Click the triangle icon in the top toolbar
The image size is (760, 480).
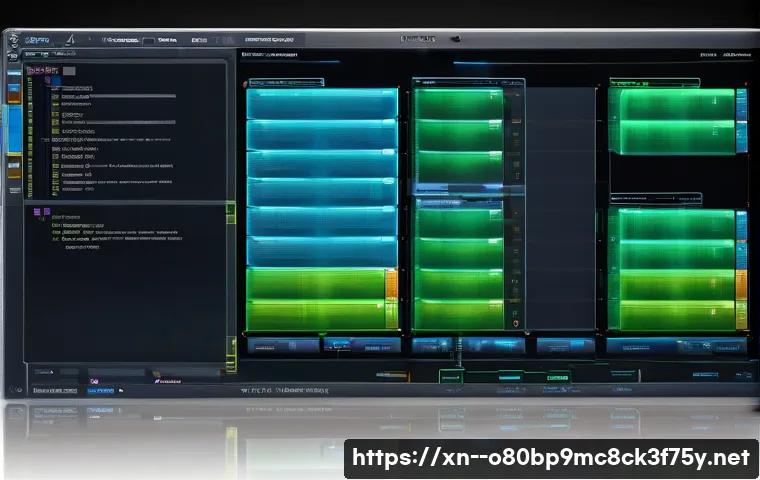[x=70, y=39]
